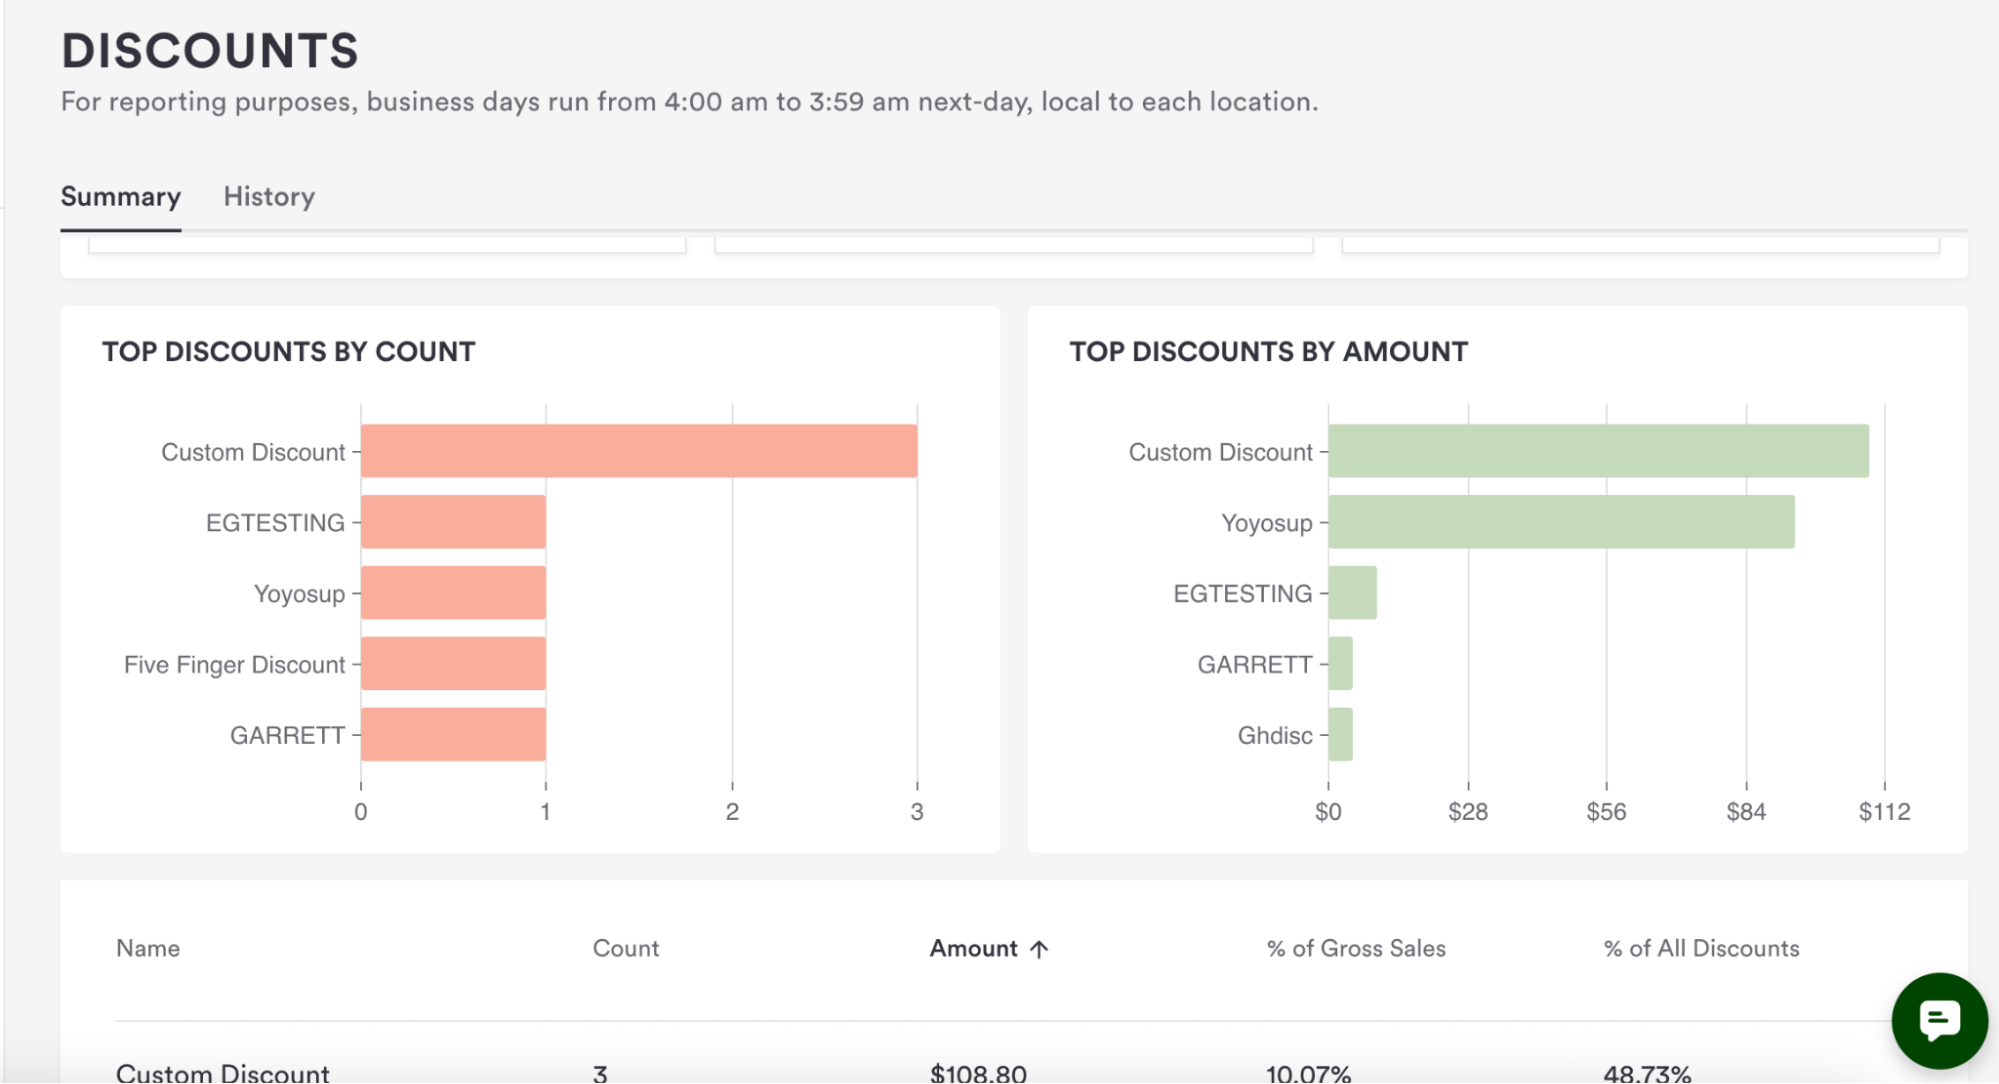Click the Yoyosup bar in count chart
1999x1084 pixels.
tap(453, 593)
